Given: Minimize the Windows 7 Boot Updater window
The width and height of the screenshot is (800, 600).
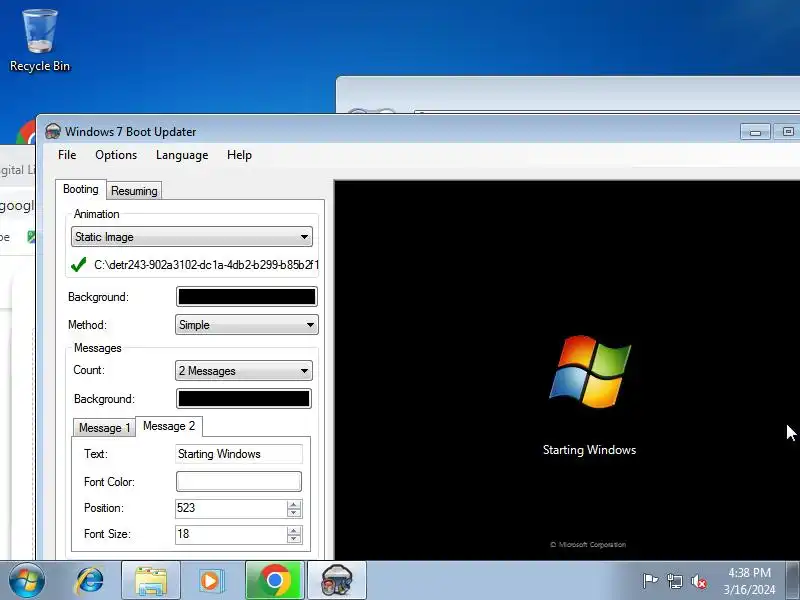Looking at the screenshot, I should (x=755, y=132).
